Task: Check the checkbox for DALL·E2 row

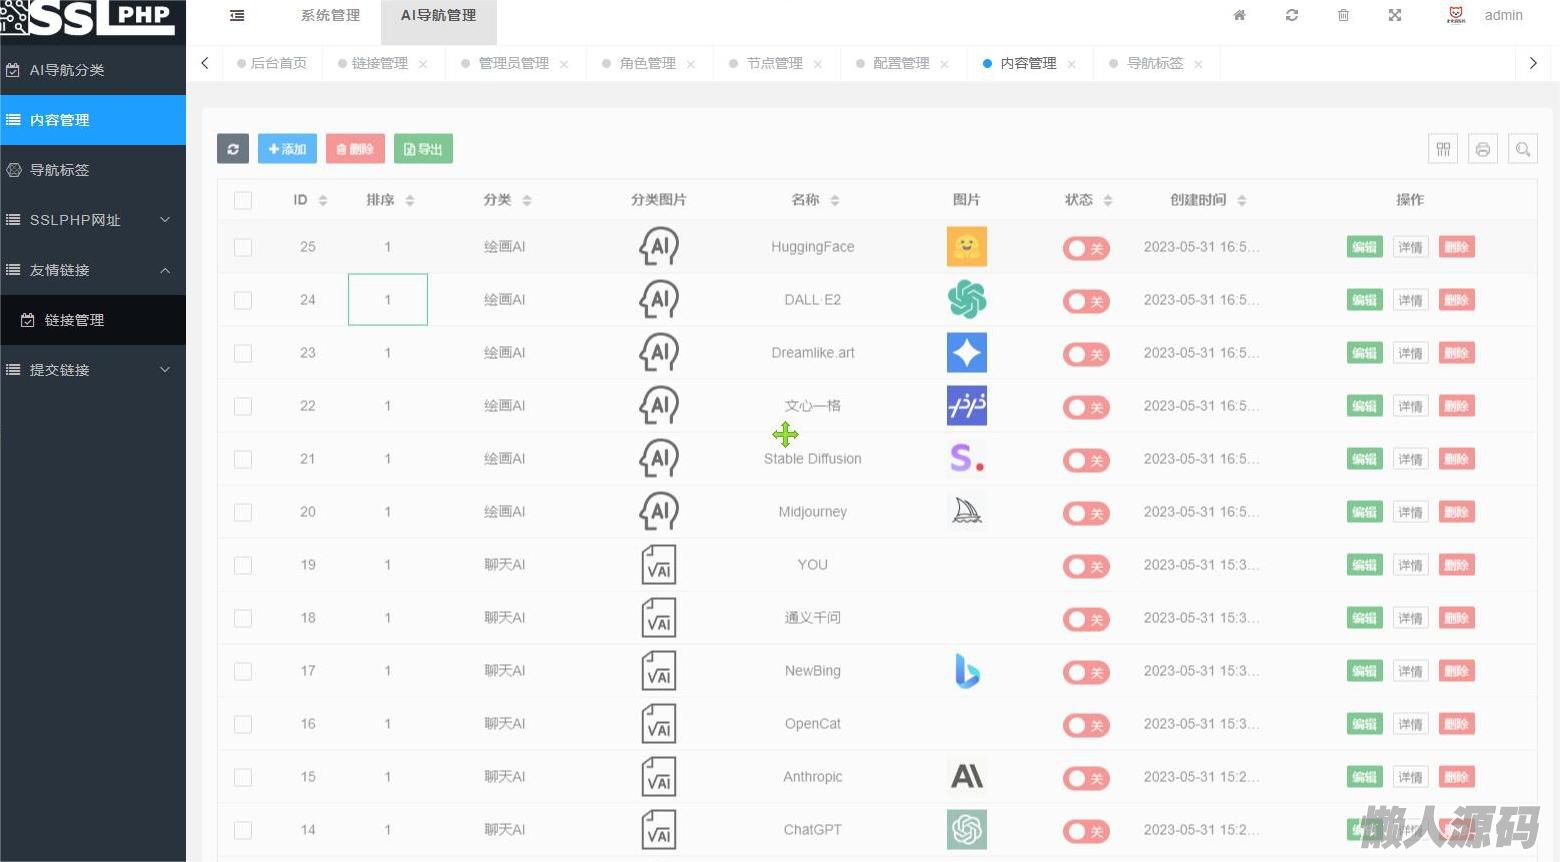Action: 243,300
